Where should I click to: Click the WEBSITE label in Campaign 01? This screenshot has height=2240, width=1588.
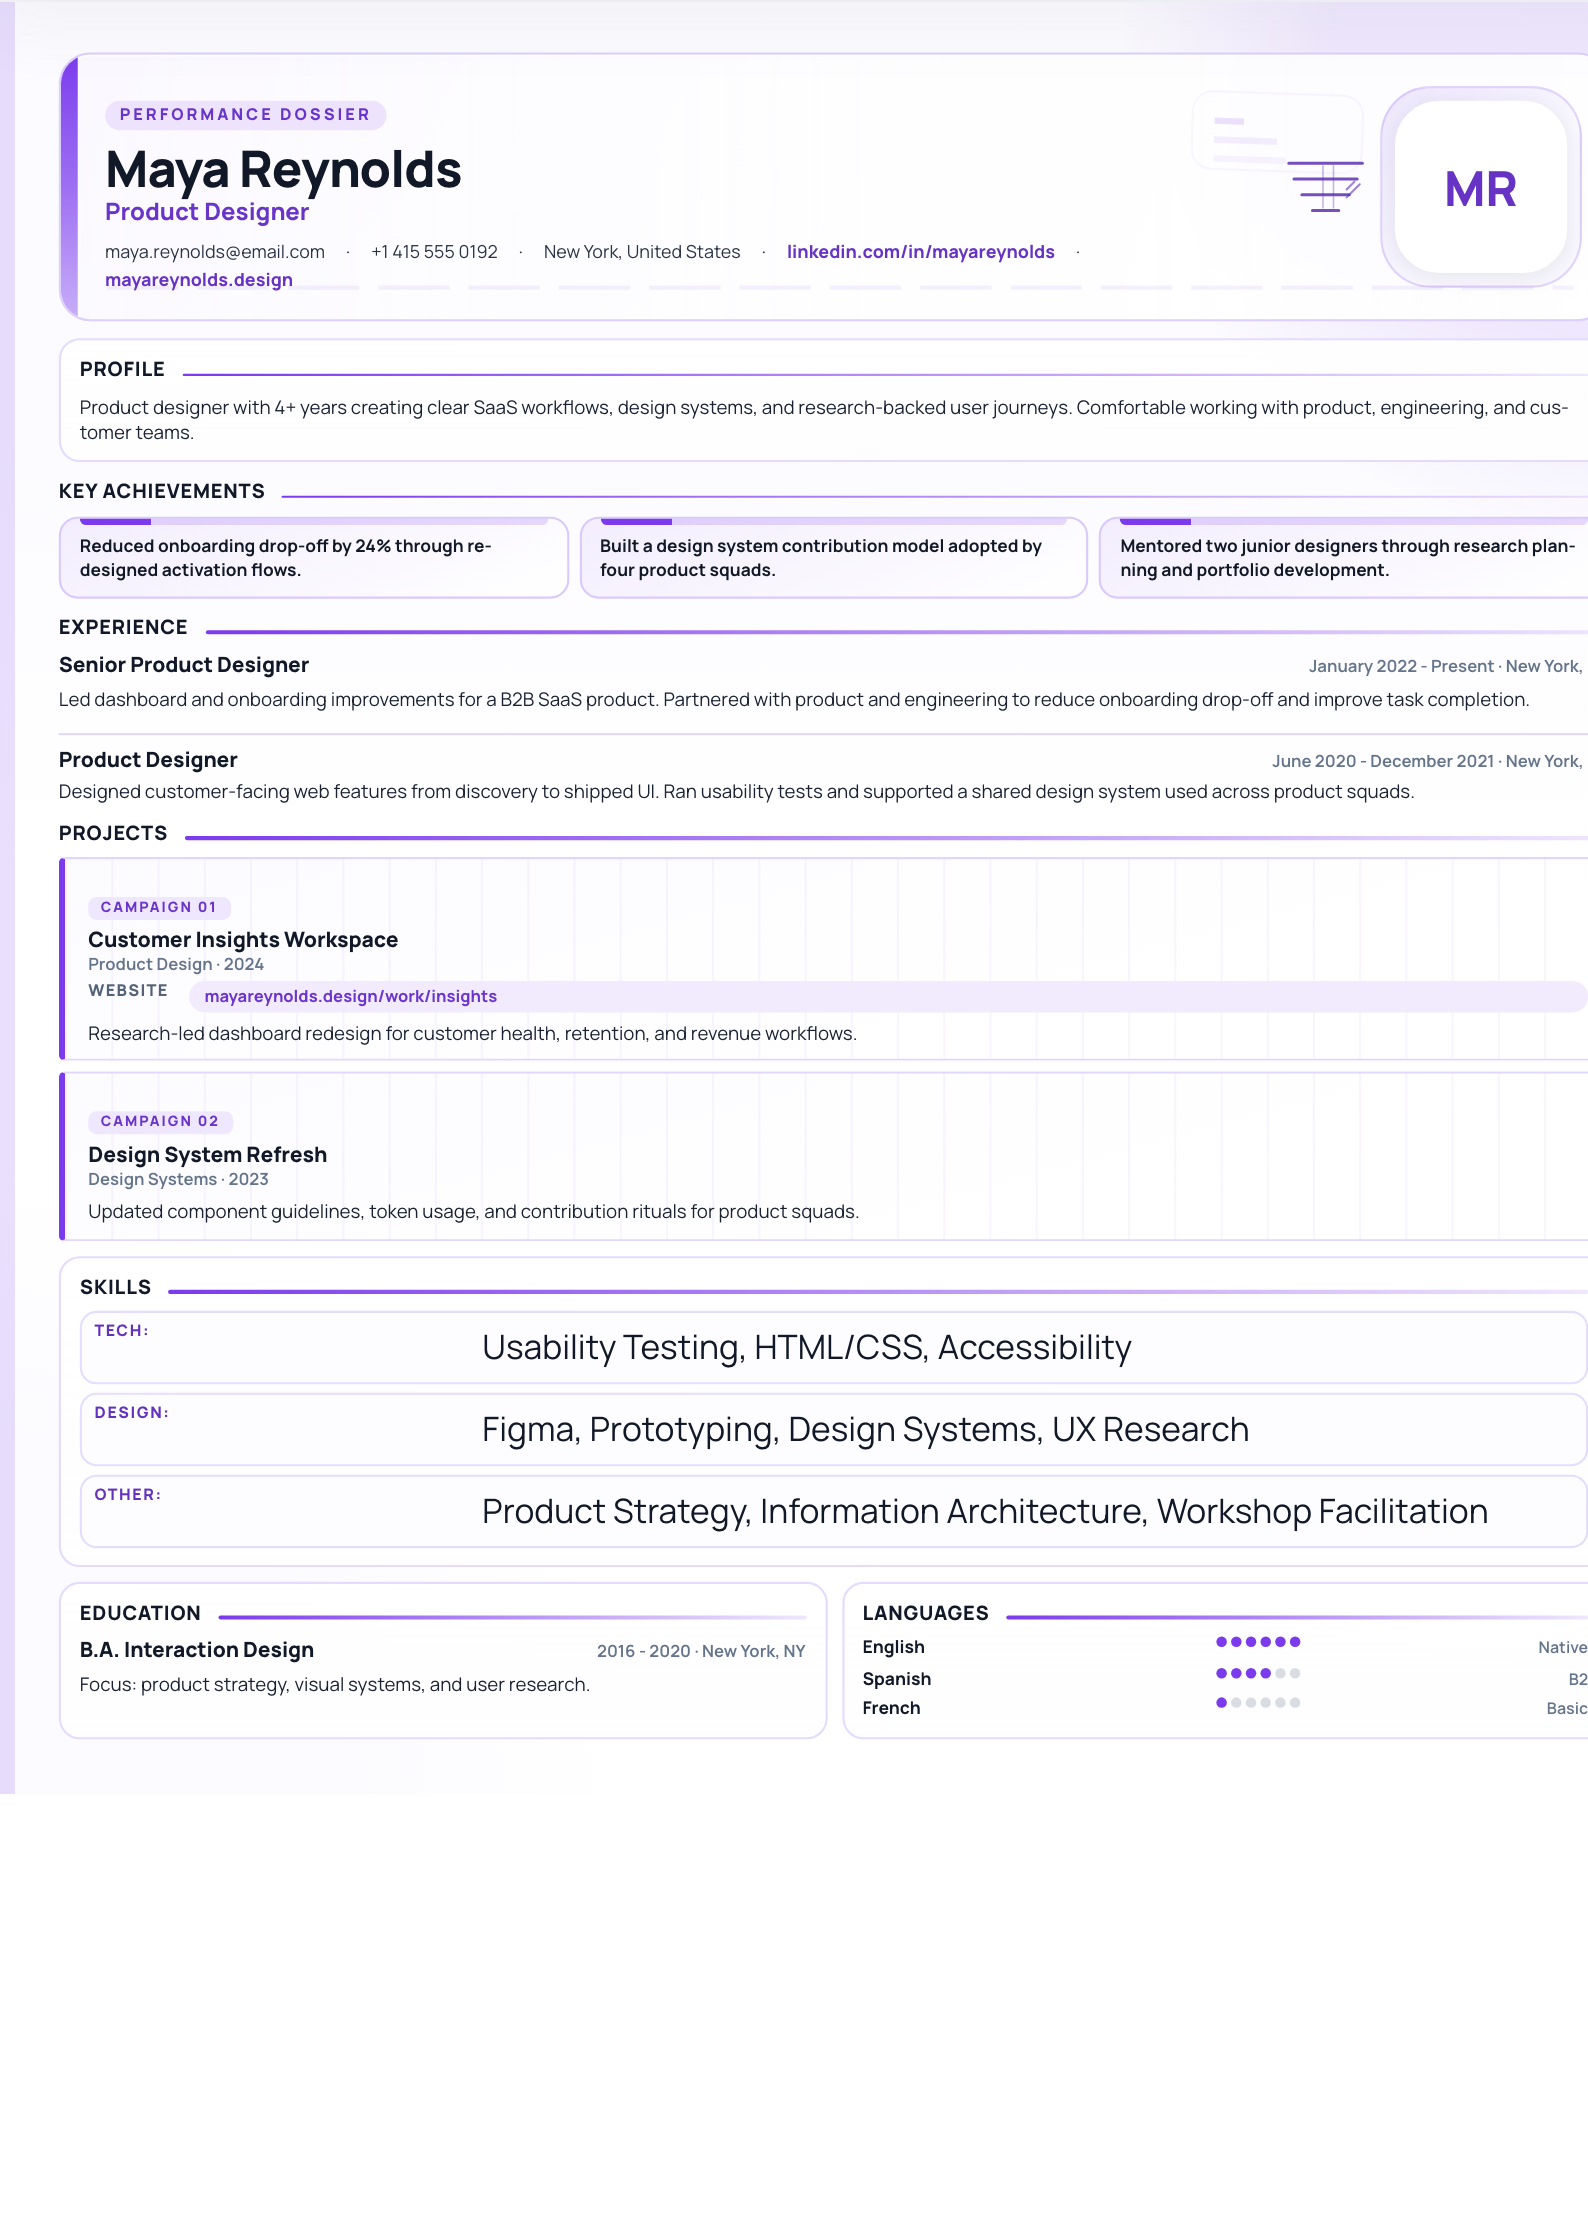(x=128, y=990)
